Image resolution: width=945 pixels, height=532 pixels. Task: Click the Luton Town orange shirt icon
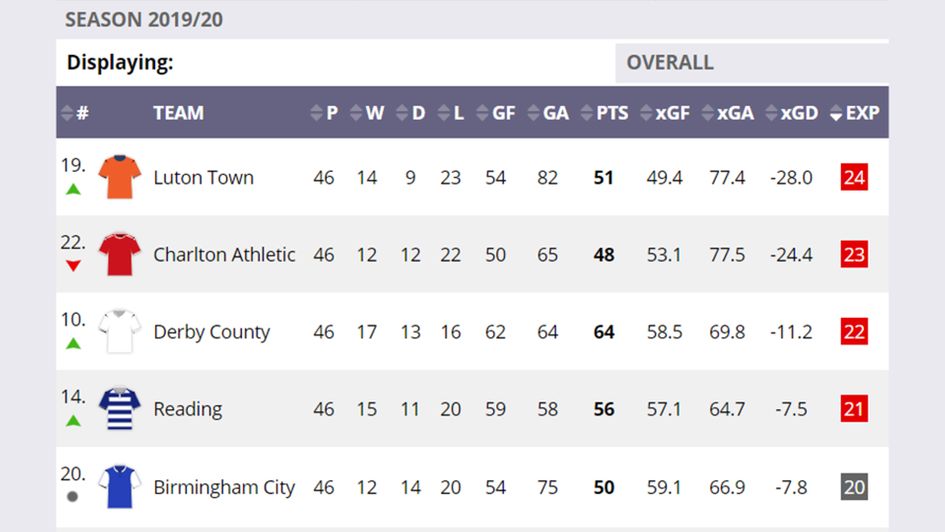tap(120, 177)
